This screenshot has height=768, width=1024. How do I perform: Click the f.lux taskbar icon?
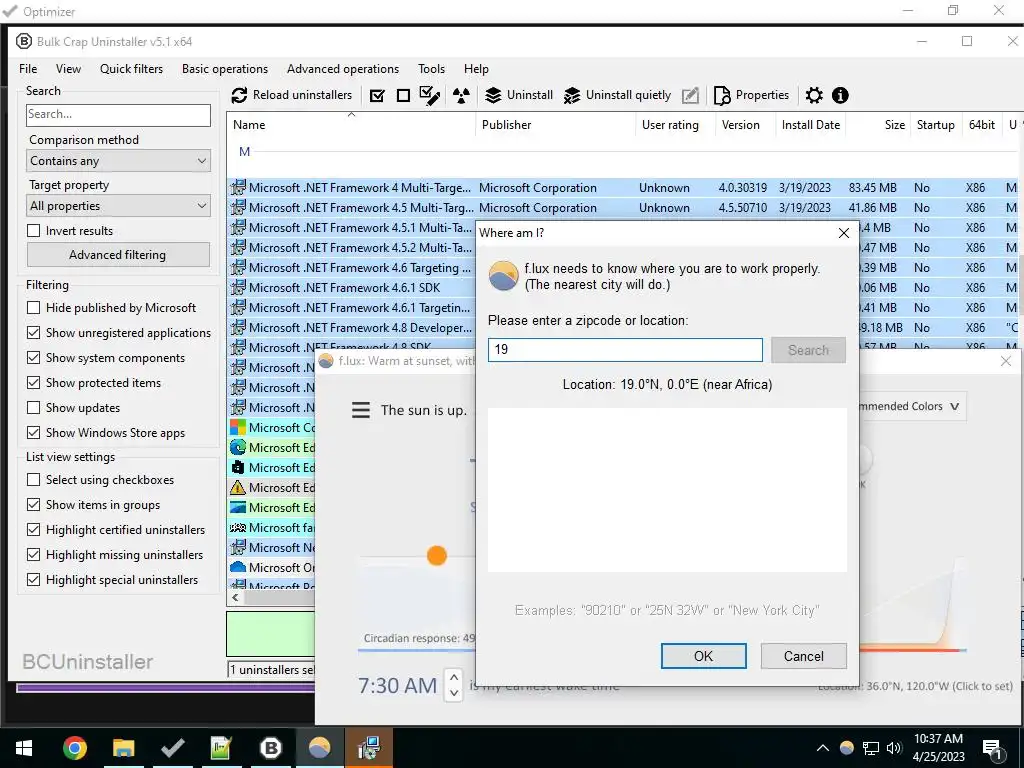pyautogui.click(x=319, y=748)
